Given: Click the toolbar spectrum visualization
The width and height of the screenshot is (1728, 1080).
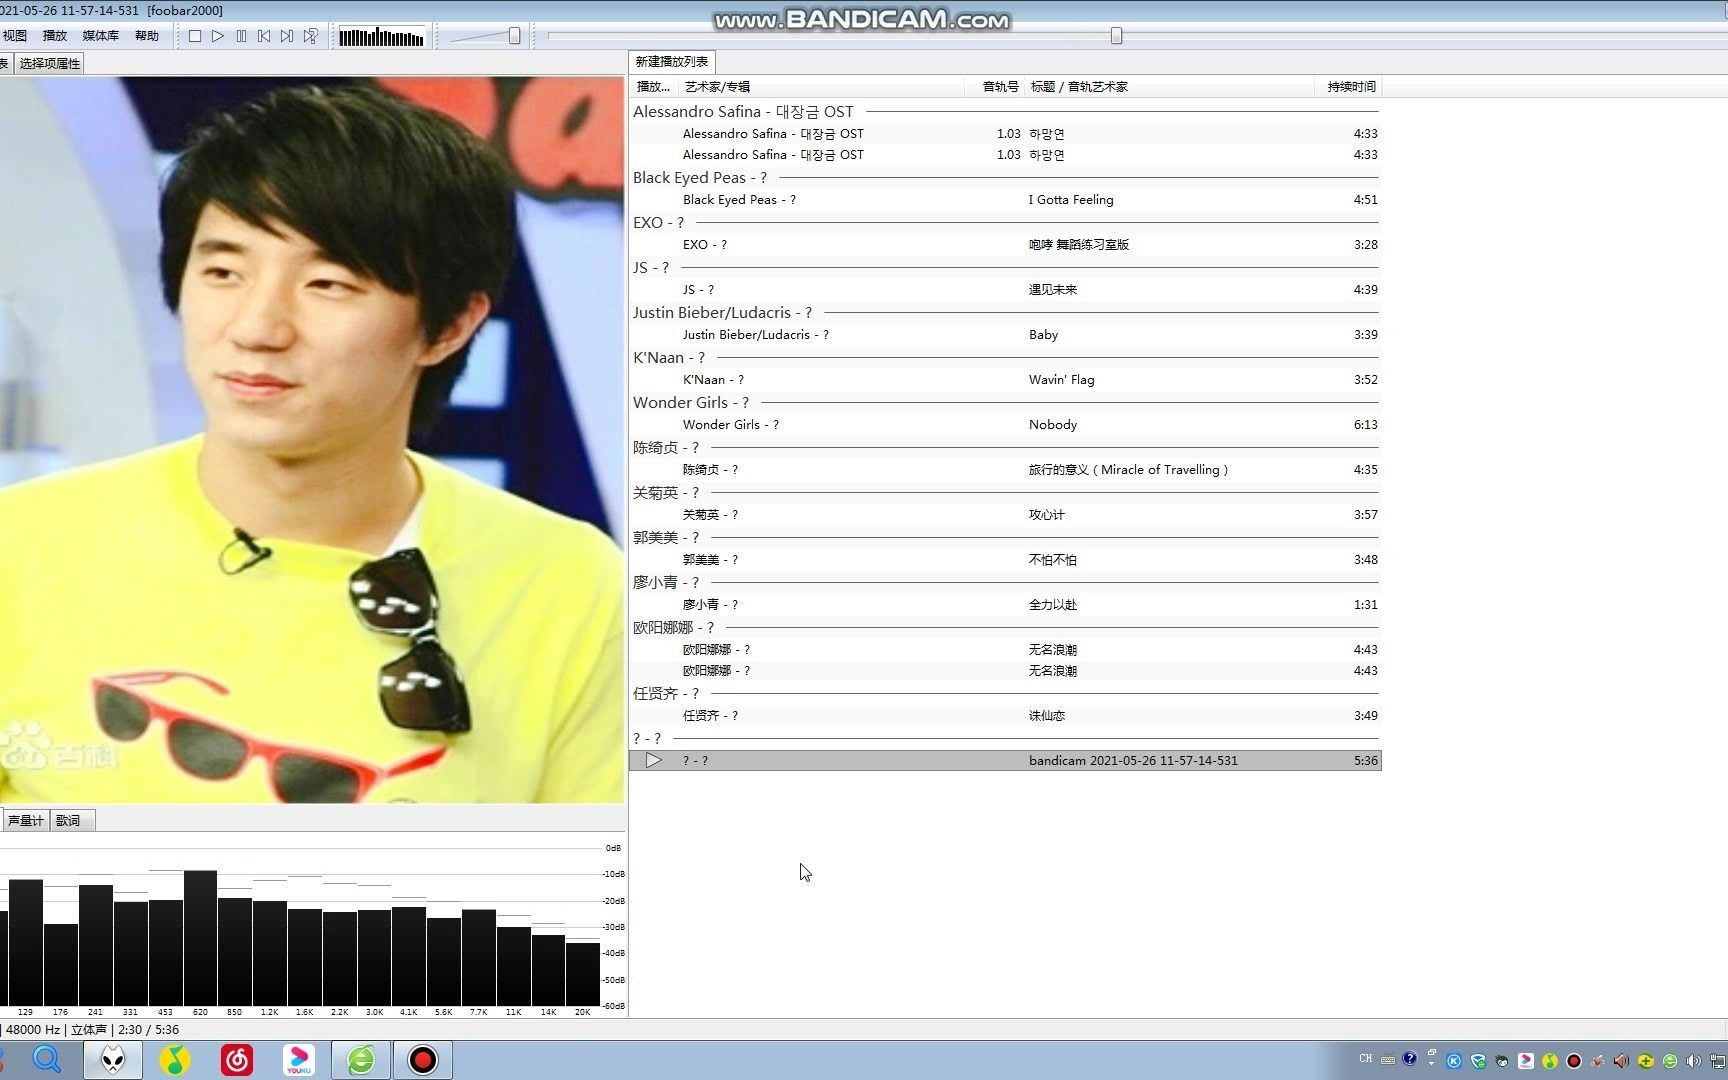Looking at the screenshot, I should (x=381, y=37).
